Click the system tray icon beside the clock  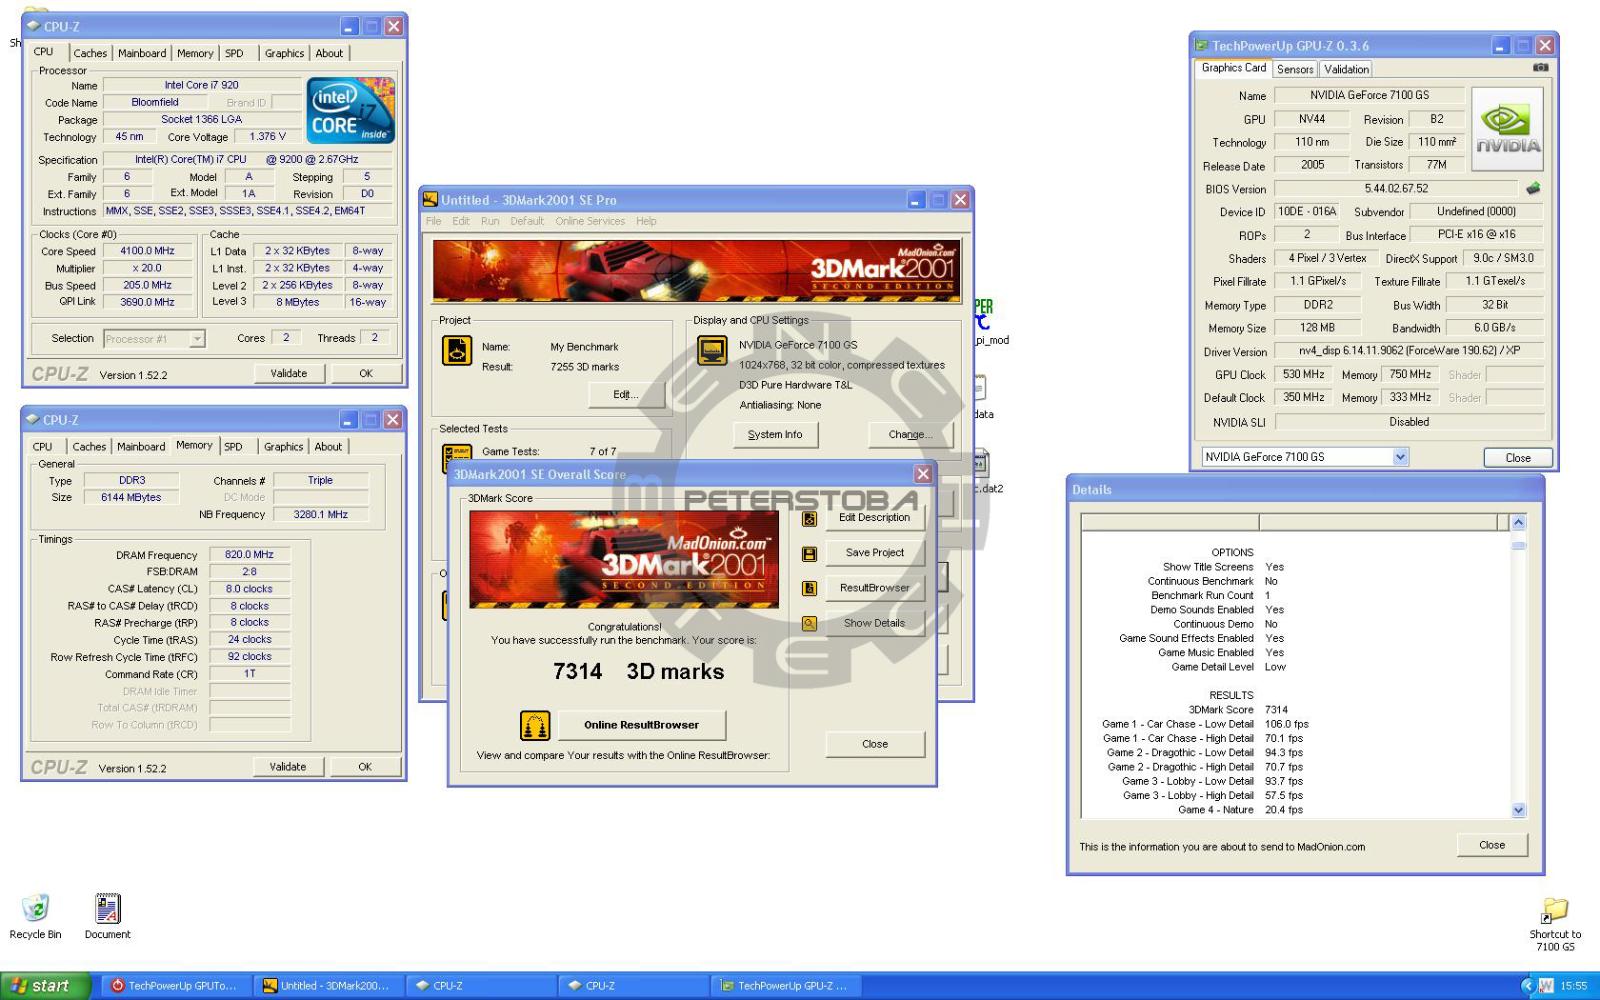[1545, 986]
